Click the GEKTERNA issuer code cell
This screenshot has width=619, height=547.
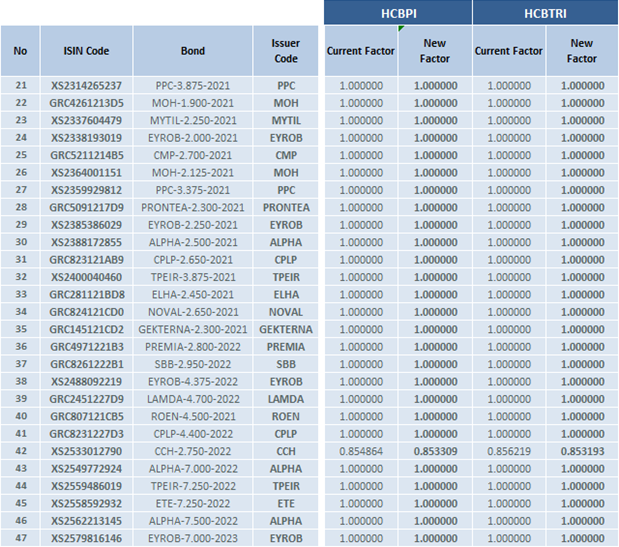(285, 330)
